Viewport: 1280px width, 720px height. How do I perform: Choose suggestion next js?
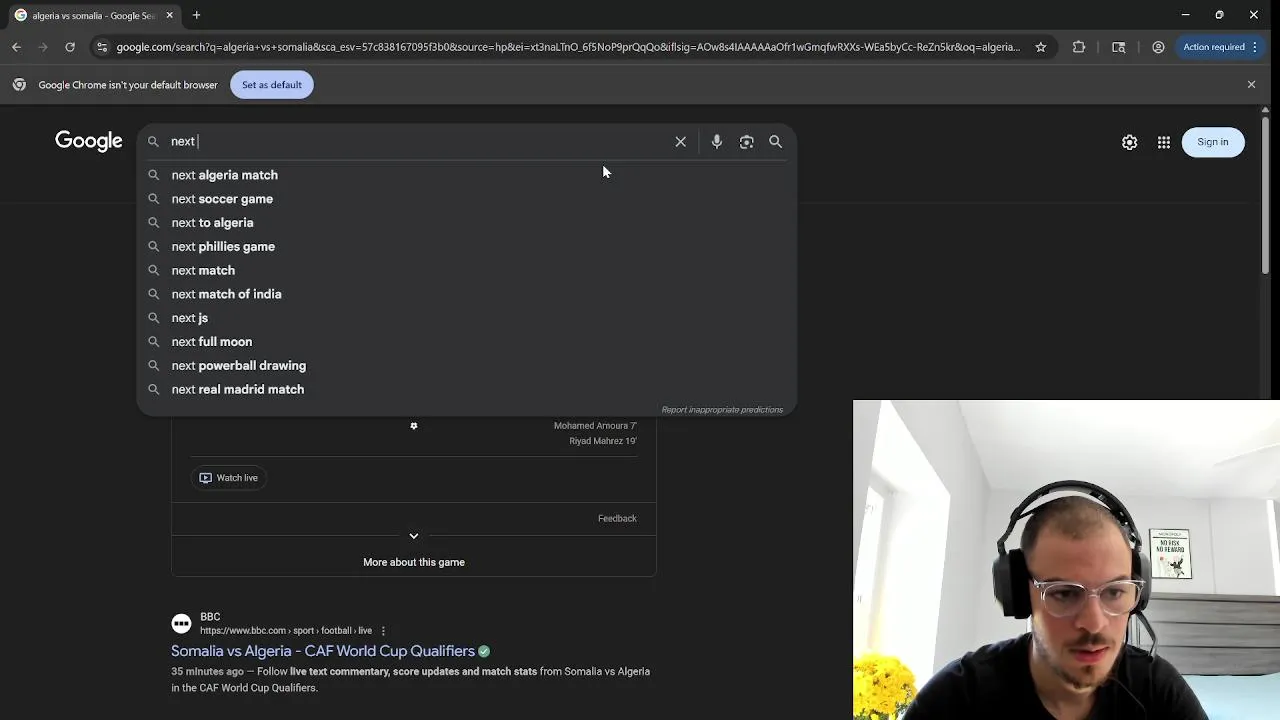[466, 318]
